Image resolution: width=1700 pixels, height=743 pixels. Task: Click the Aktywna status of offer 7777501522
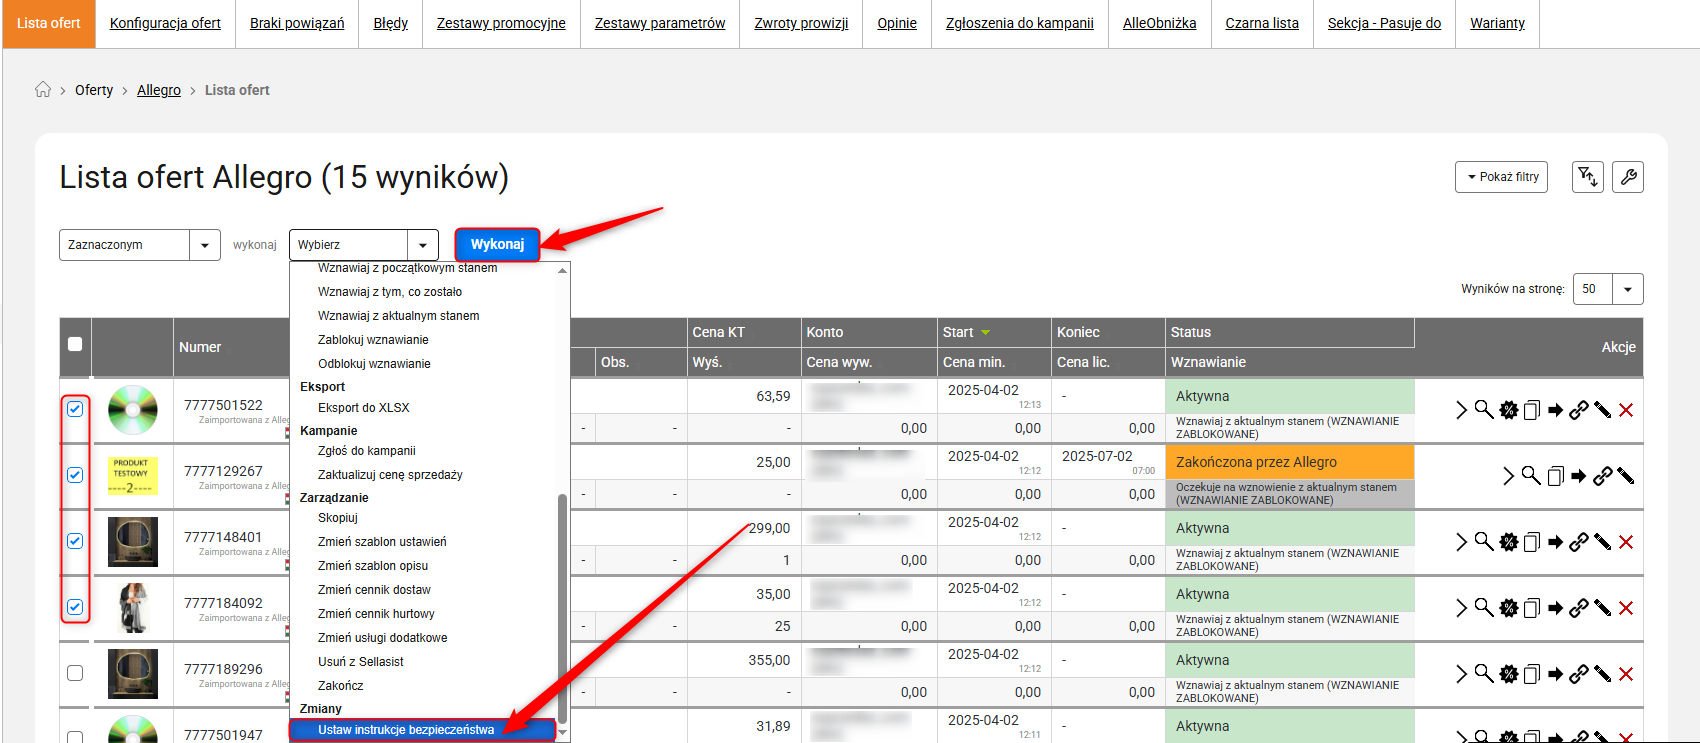coord(1290,396)
